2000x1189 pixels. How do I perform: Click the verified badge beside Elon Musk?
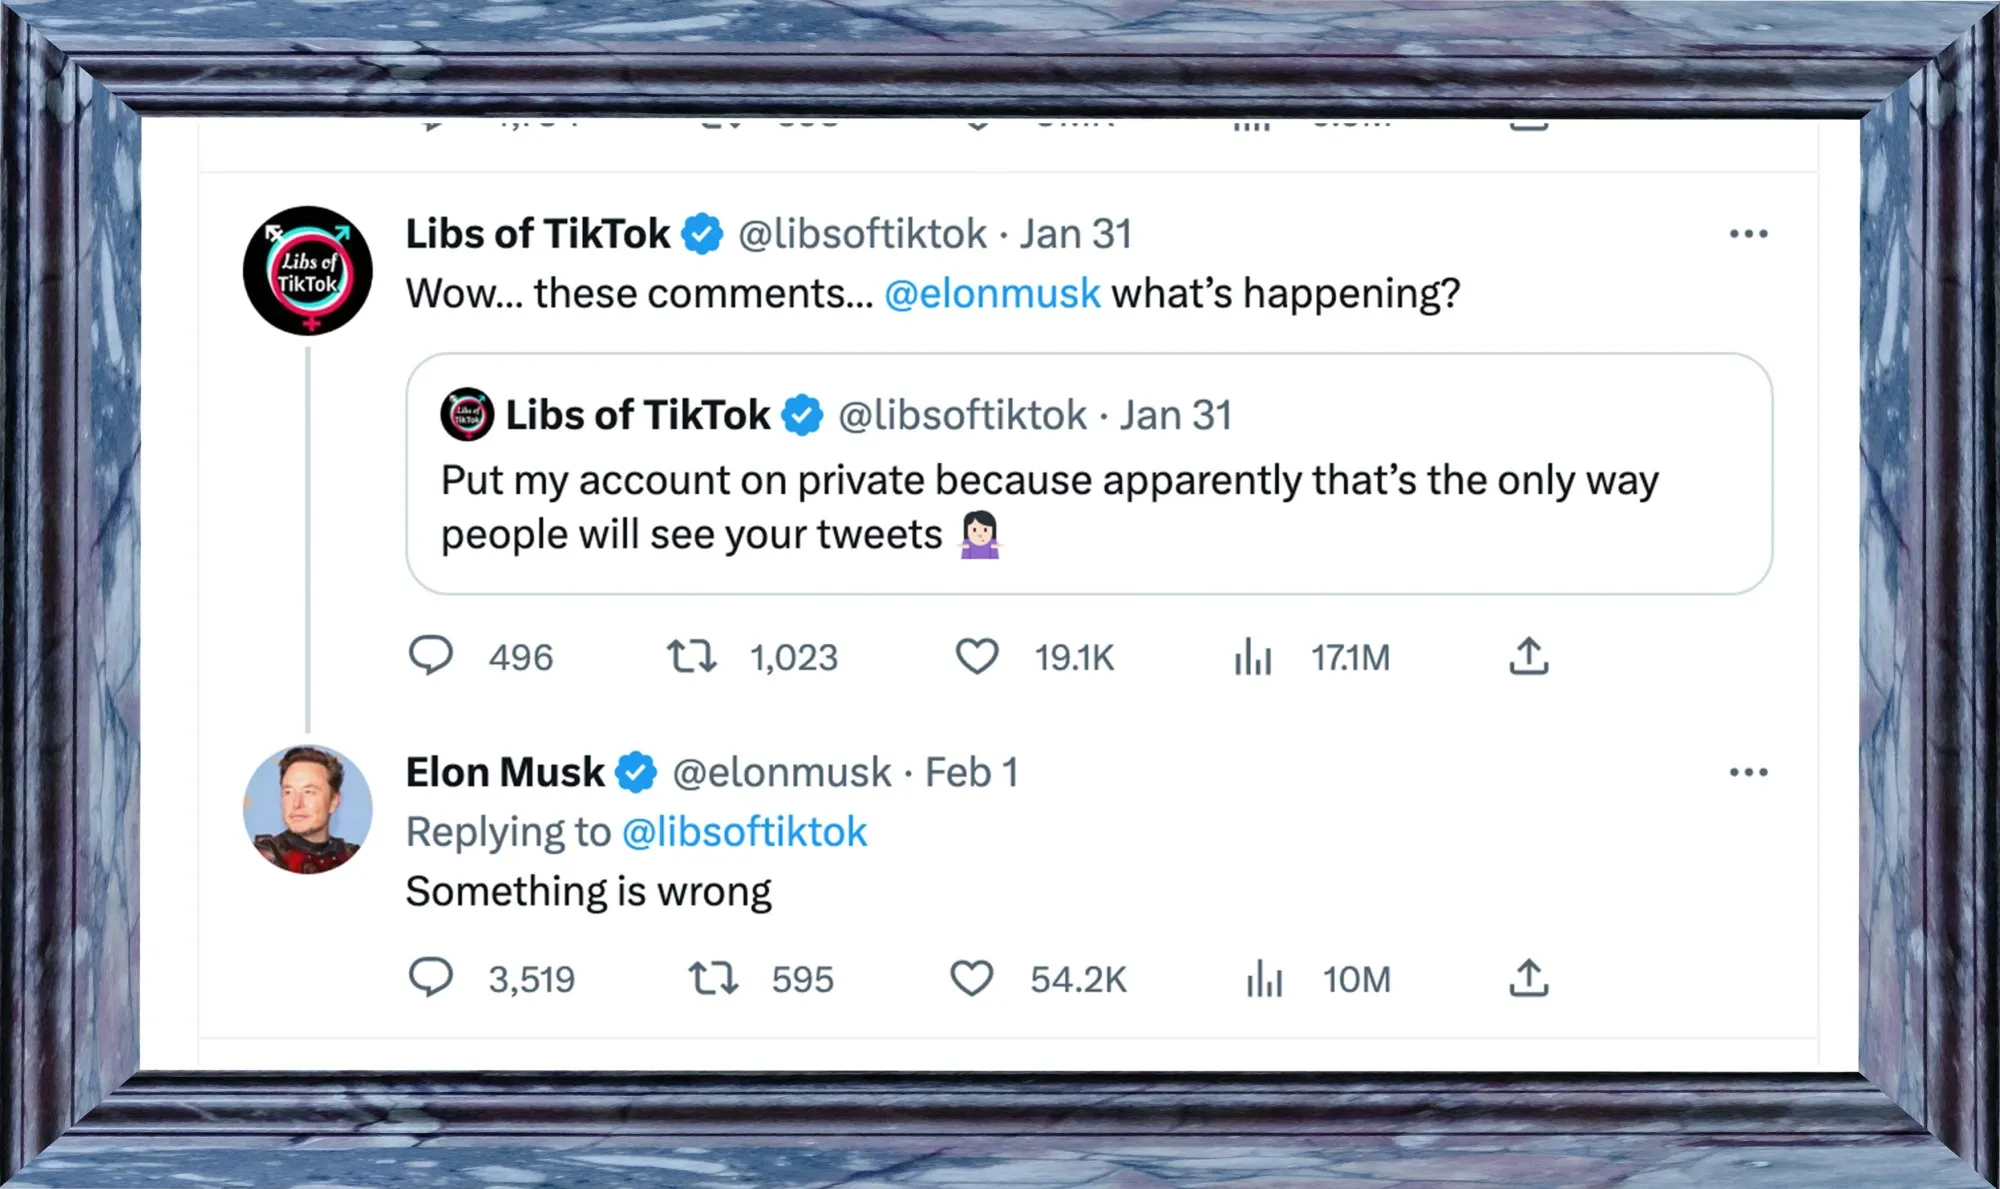pos(638,770)
